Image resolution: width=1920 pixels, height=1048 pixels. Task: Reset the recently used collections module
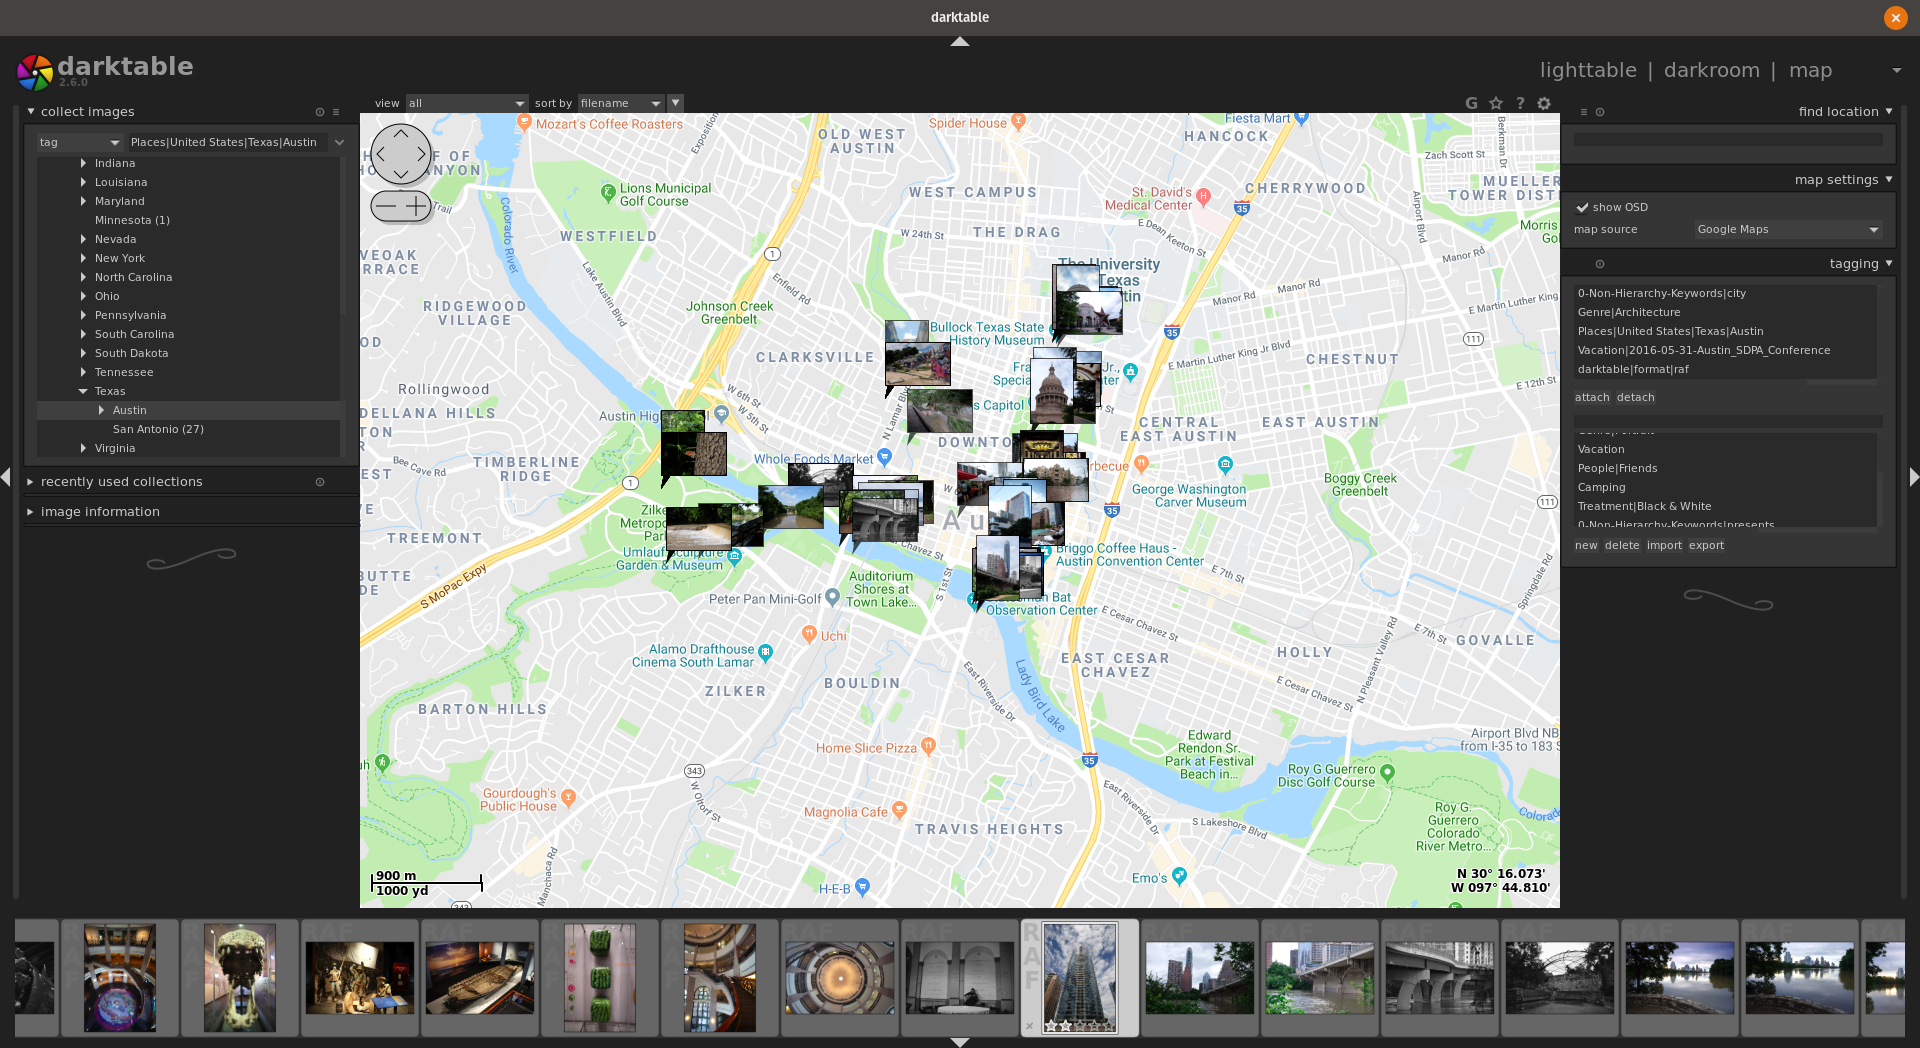point(320,482)
